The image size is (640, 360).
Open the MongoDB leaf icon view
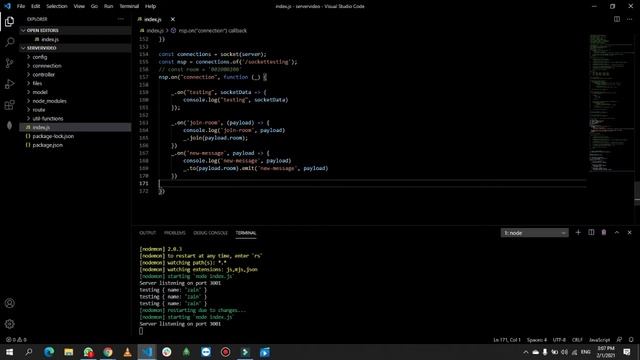[9, 125]
